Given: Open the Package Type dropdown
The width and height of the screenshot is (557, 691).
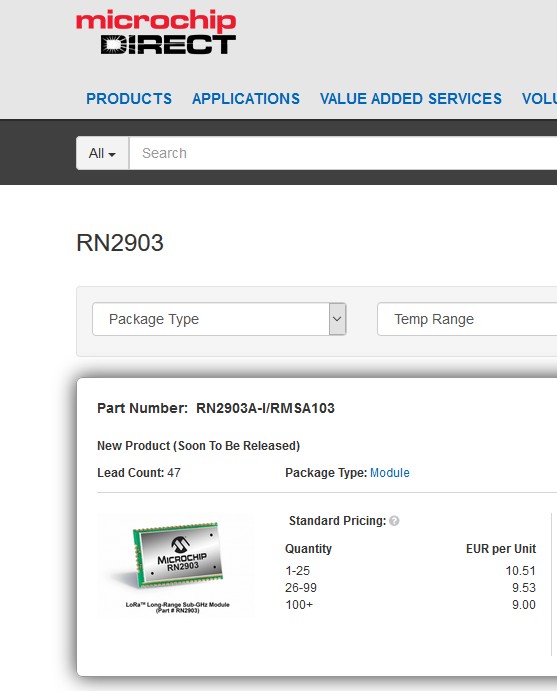Looking at the screenshot, I should pos(219,319).
